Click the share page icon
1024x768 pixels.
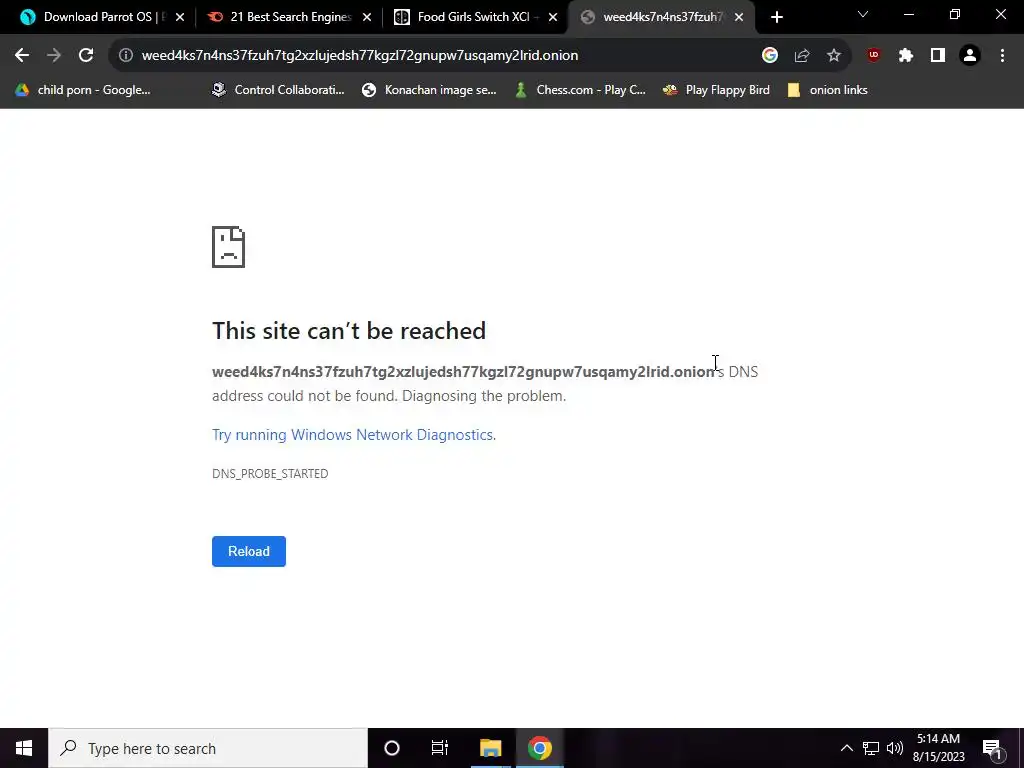[x=801, y=56]
